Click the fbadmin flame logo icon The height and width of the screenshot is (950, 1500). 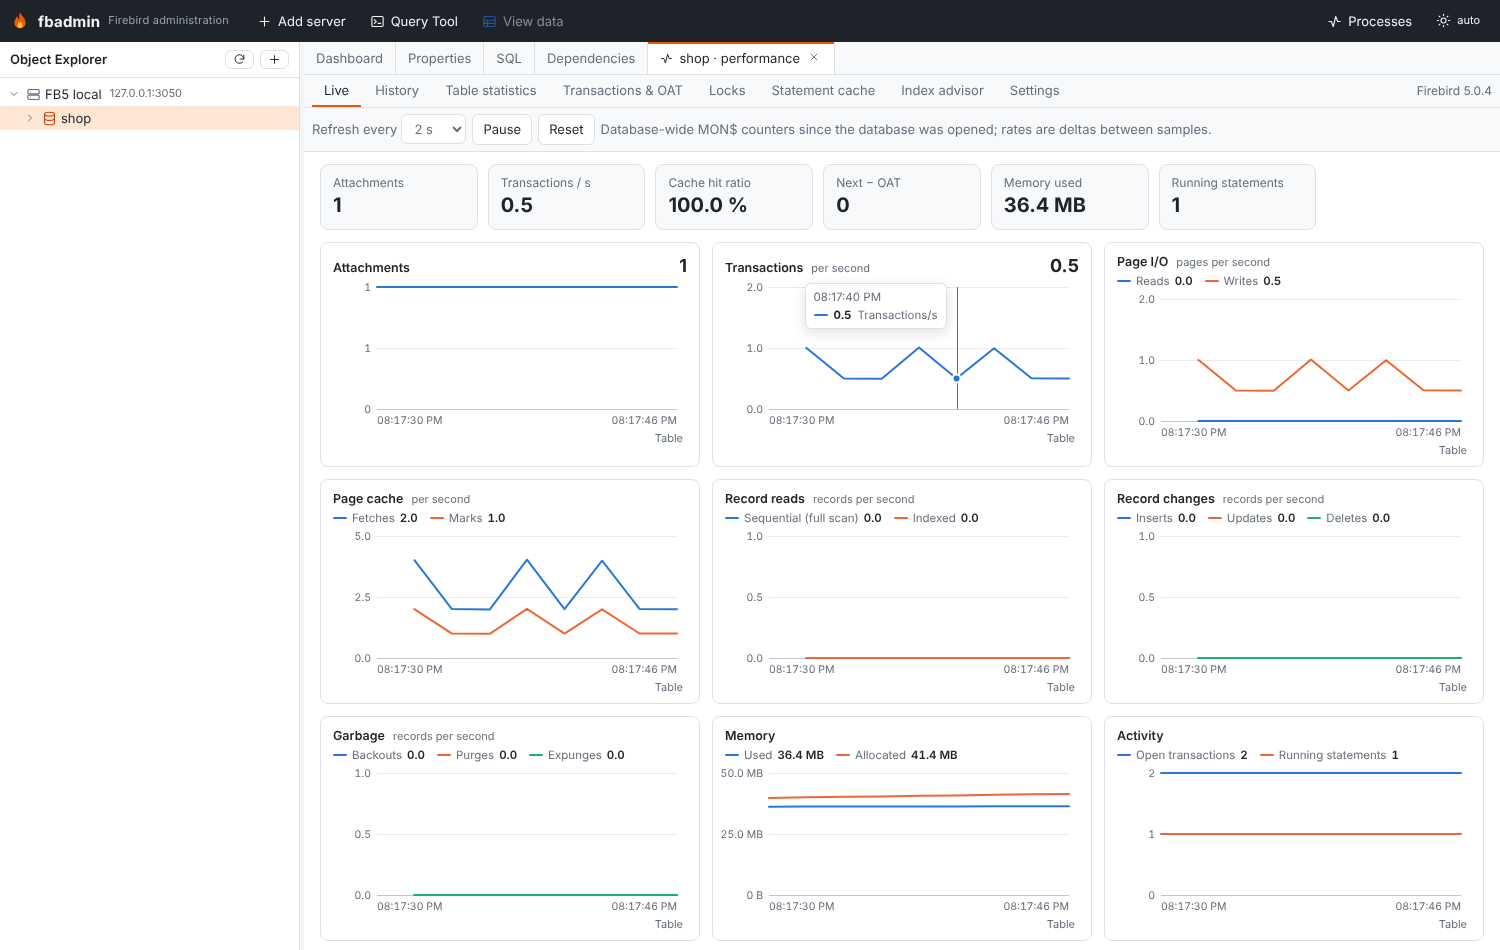(x=20, y=21)
